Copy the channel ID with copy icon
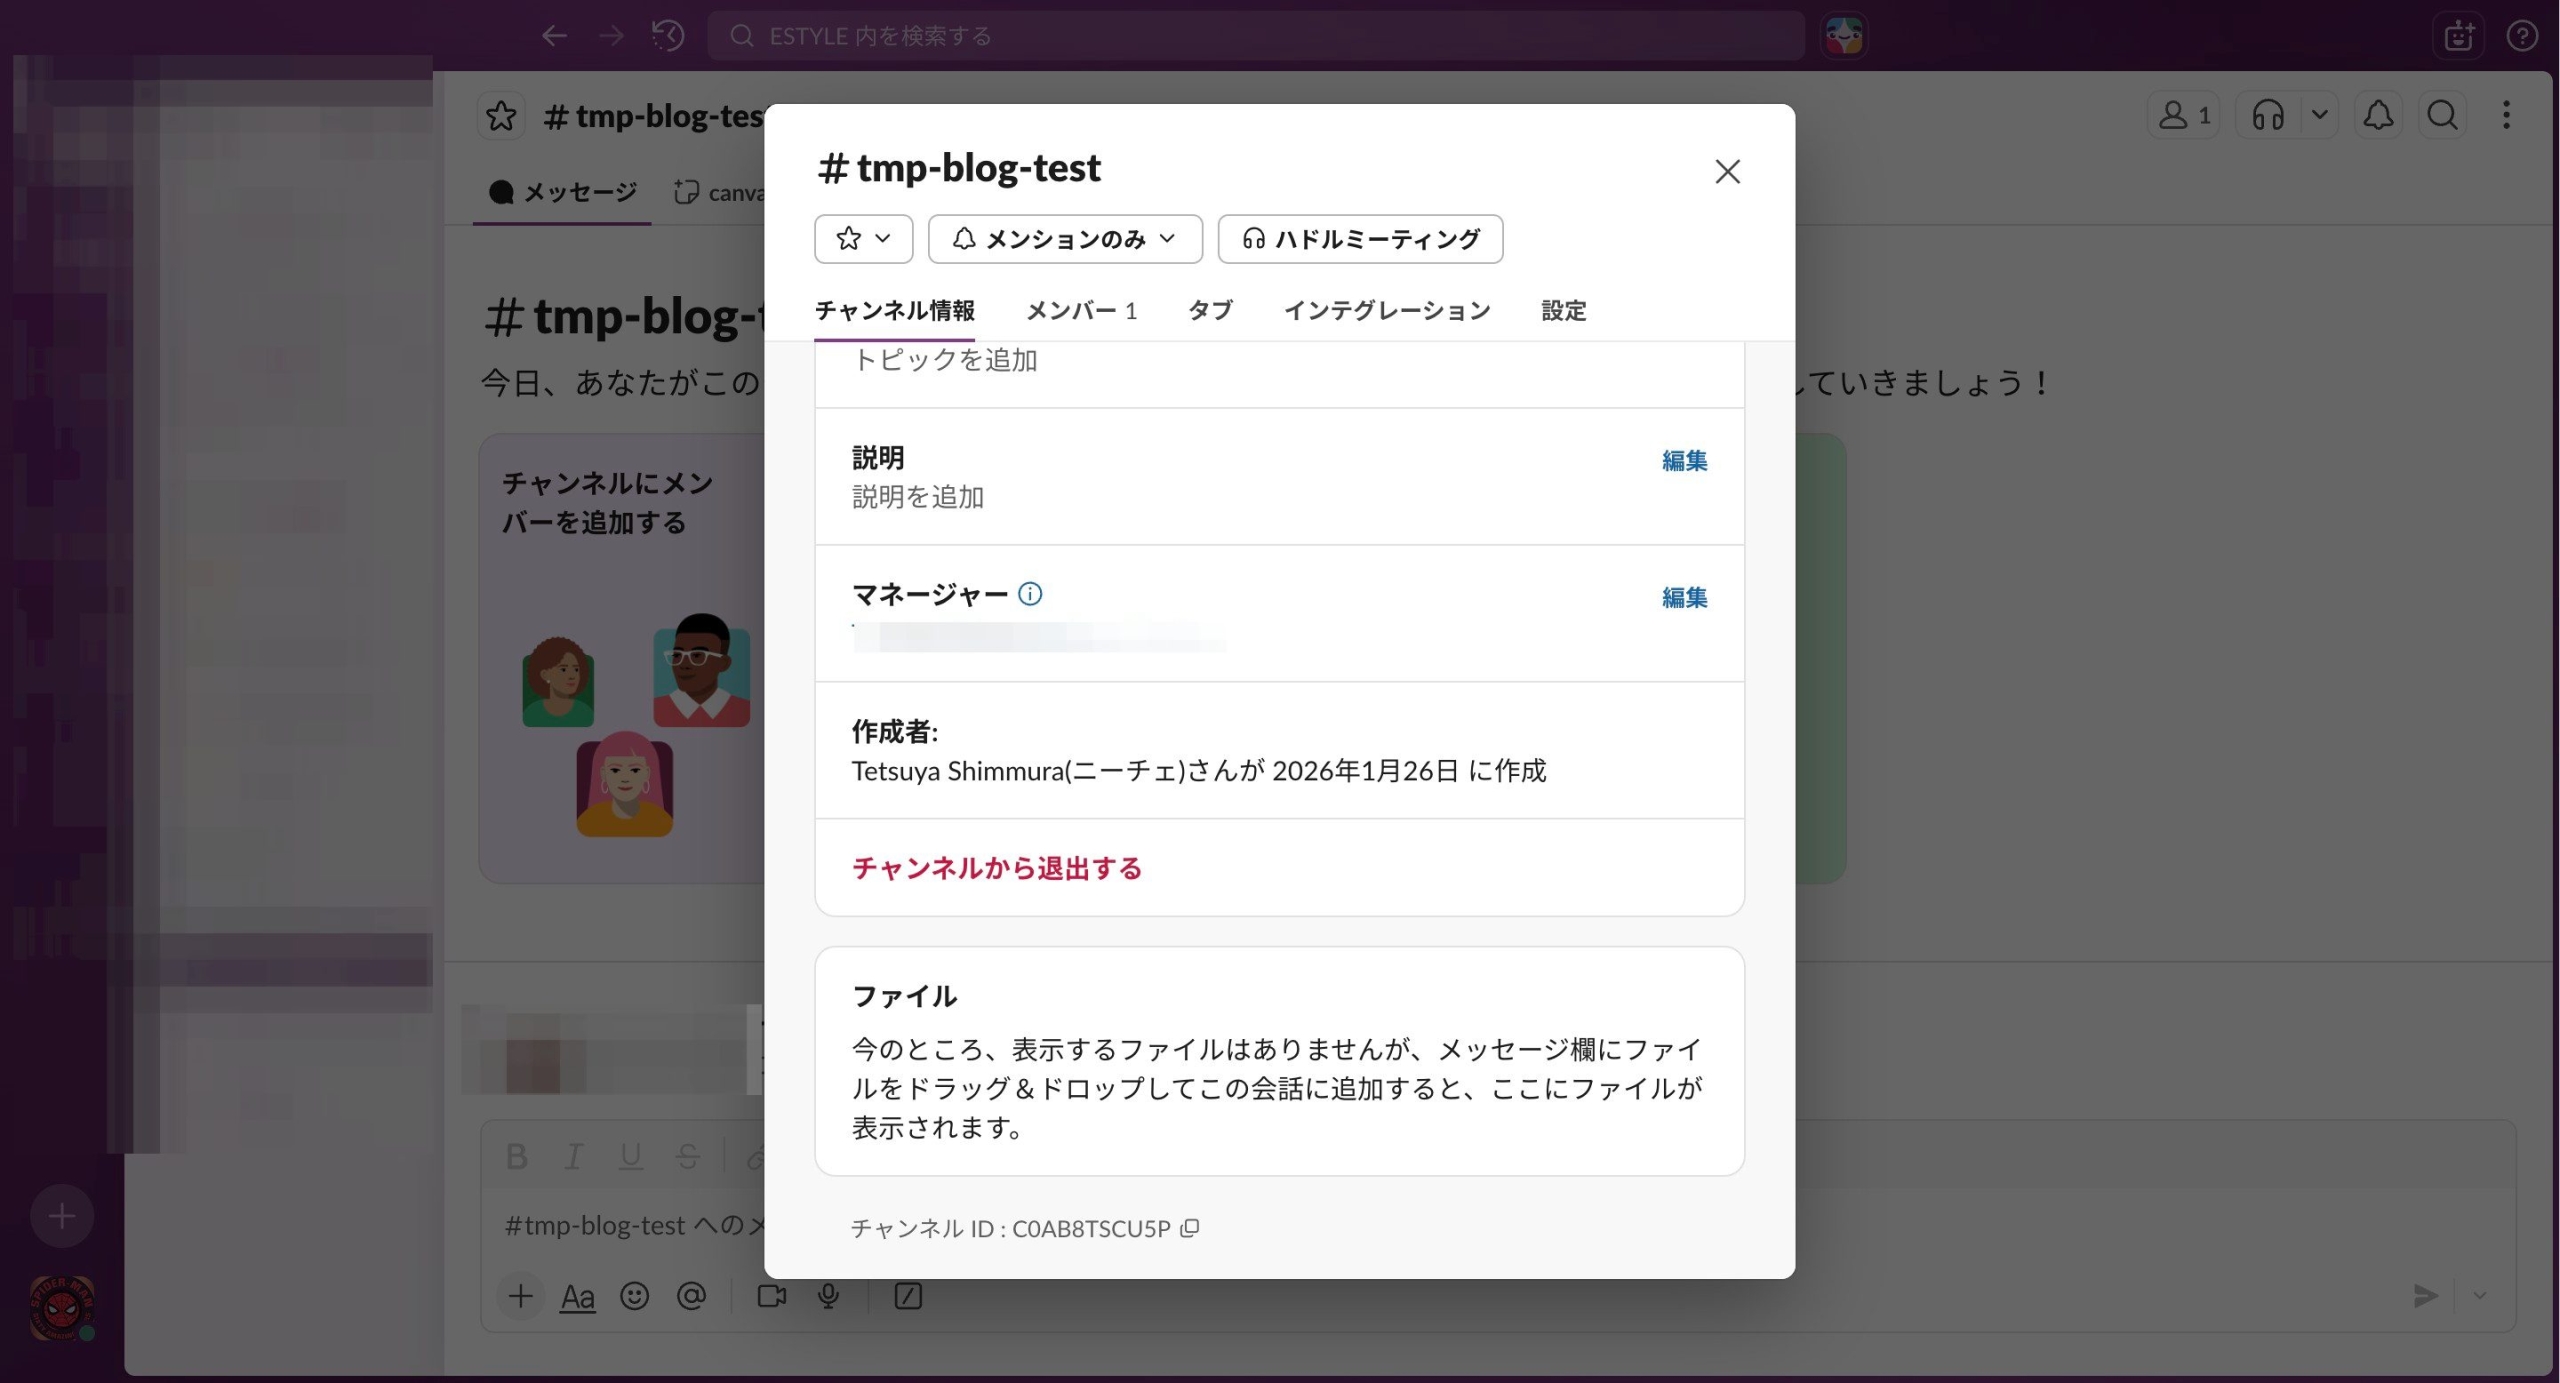The height and width of the screenshot is (1383, 2560). [x=1189, y=1228]
